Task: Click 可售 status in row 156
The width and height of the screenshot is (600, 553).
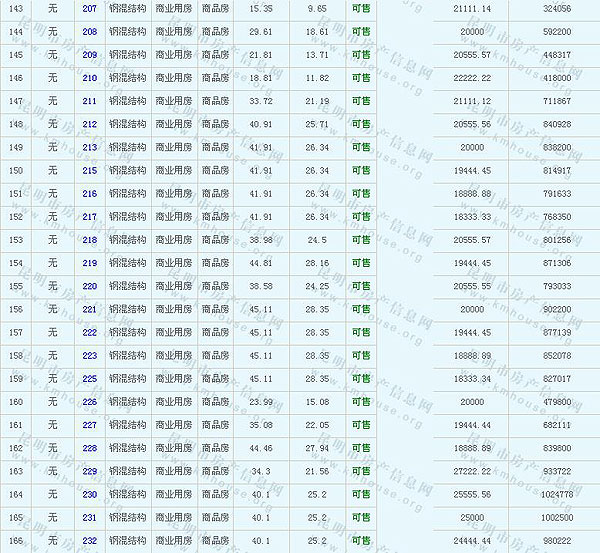Action: pyautogui.click(x=361, y=309)
